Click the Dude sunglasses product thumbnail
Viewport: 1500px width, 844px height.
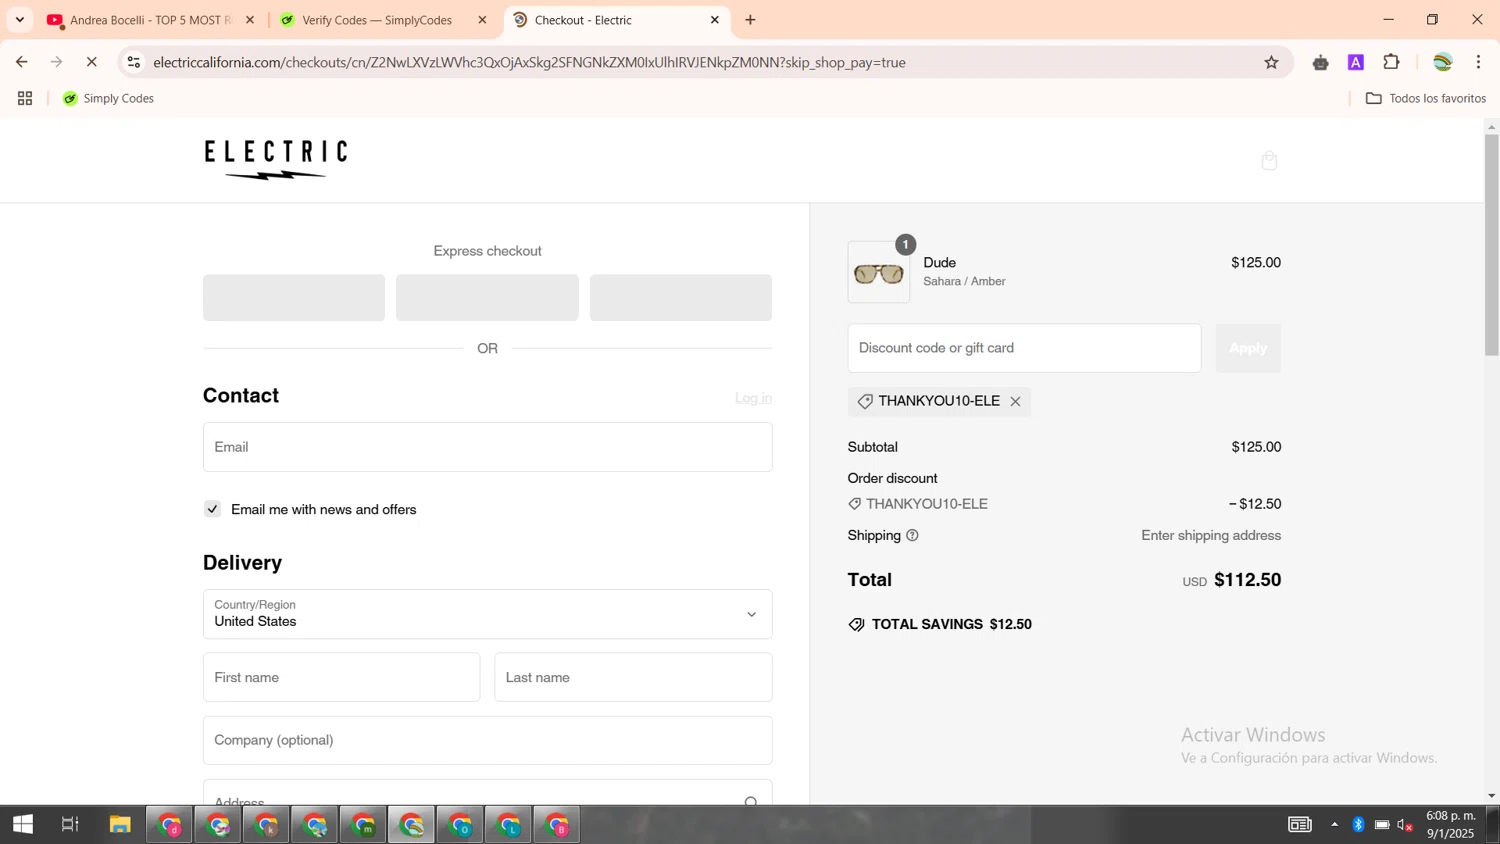879,272
